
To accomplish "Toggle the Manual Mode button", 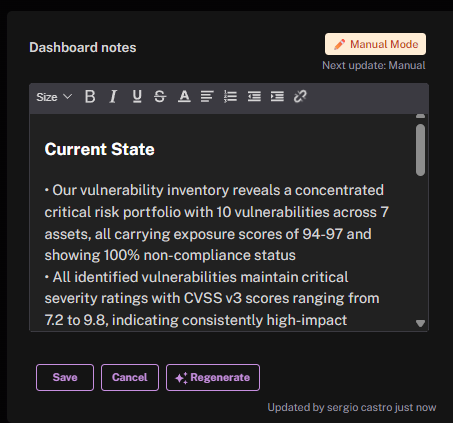I will [x=375, y=44].
